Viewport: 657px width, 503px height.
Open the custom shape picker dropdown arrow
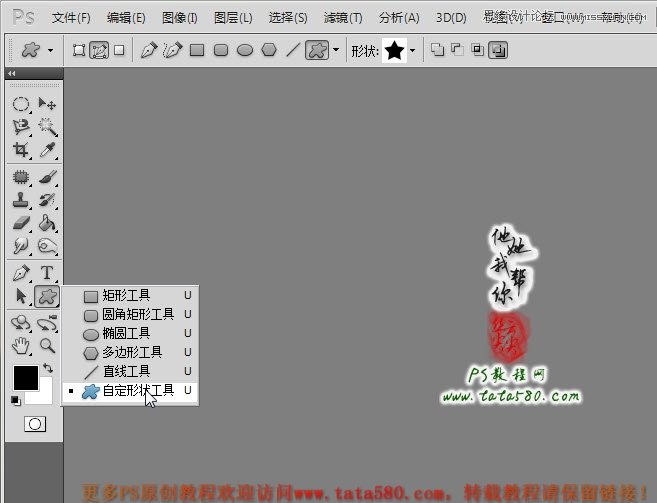tap(412, 50)
